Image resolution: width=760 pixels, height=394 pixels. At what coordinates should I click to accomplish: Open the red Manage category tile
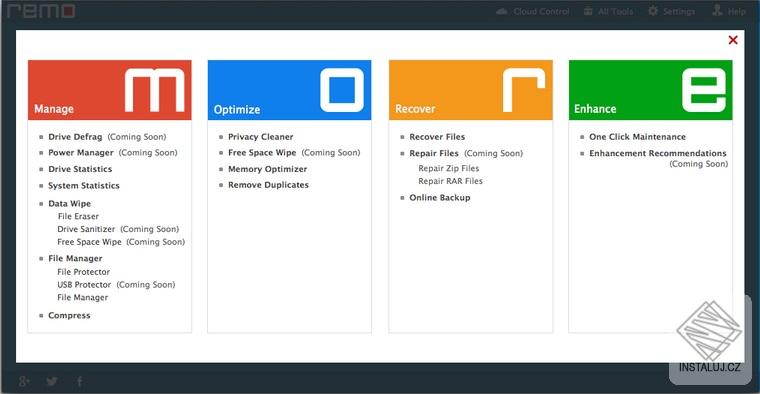[x=110, y=90]
